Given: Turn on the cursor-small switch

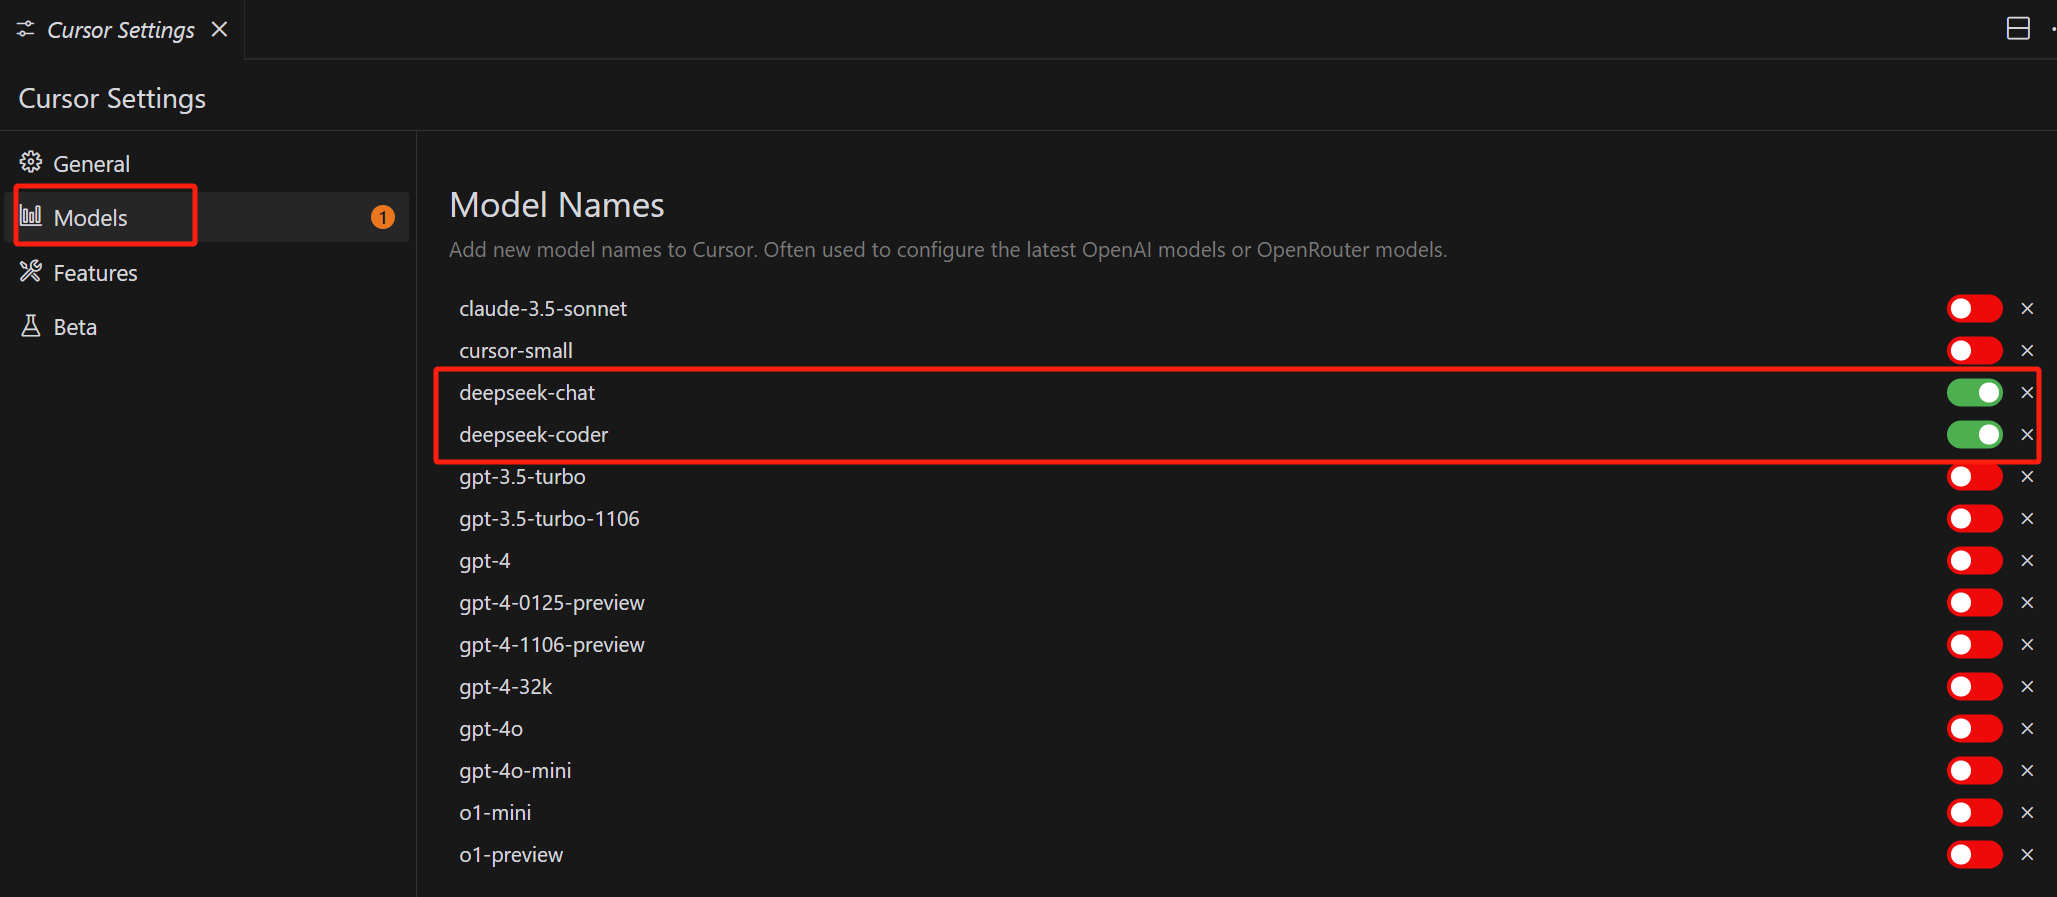Looking at the screenshot, I should pyautogui.click(x=1974, y=351).
